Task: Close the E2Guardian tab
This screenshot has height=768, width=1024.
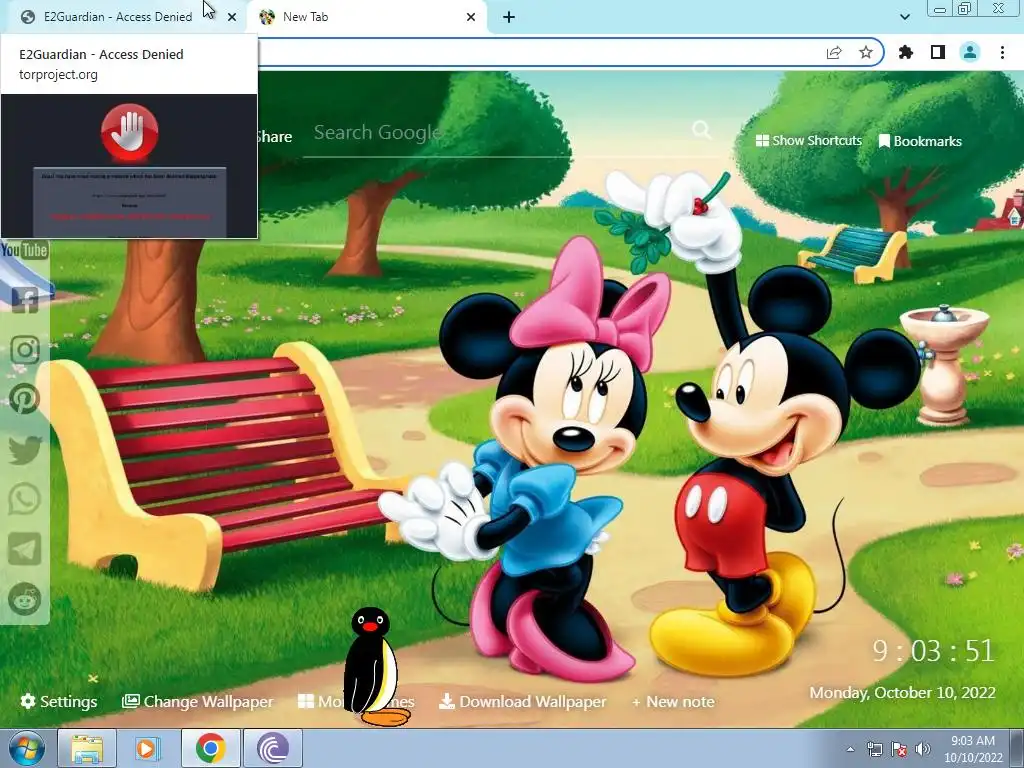Action: [232, 17]
